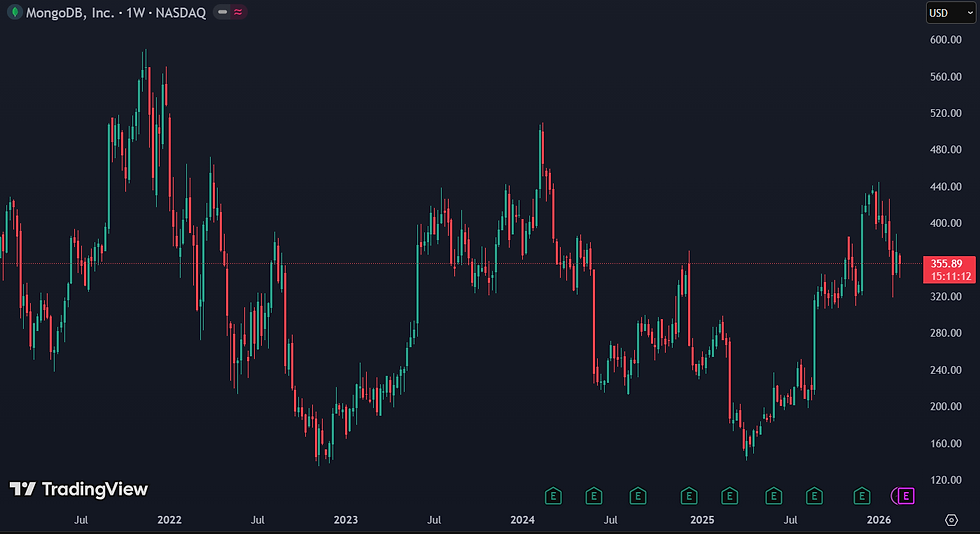
Task: Click the 600.00 price axis label
Action: [946, 39]
